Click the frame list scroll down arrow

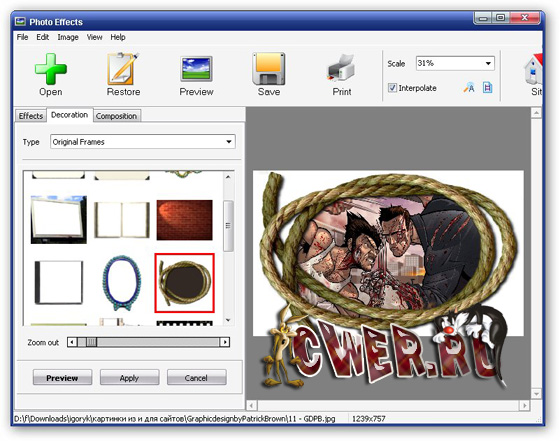pos(228,320)
